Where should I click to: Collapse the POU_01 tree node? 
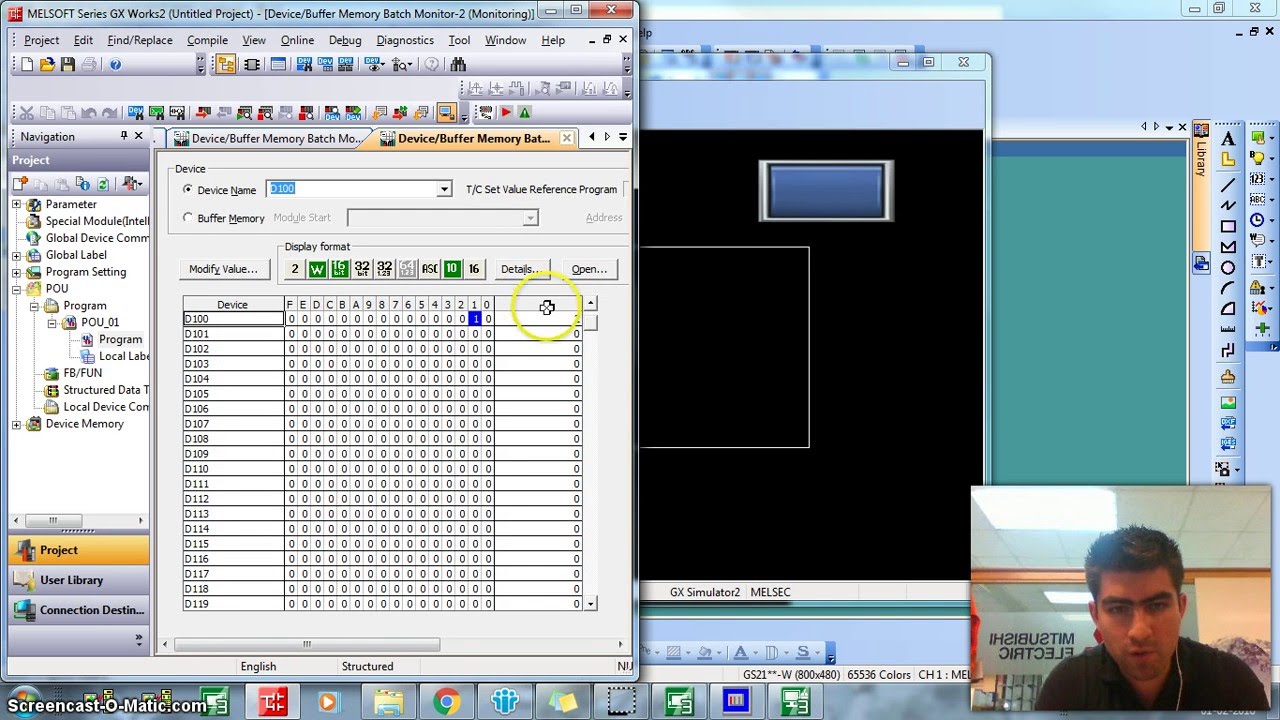tap(53, 323)
